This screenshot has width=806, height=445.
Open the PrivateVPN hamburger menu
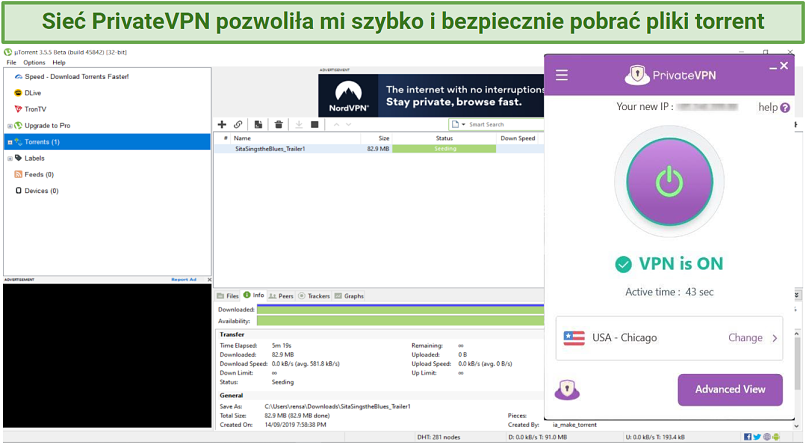click(562, 76)
